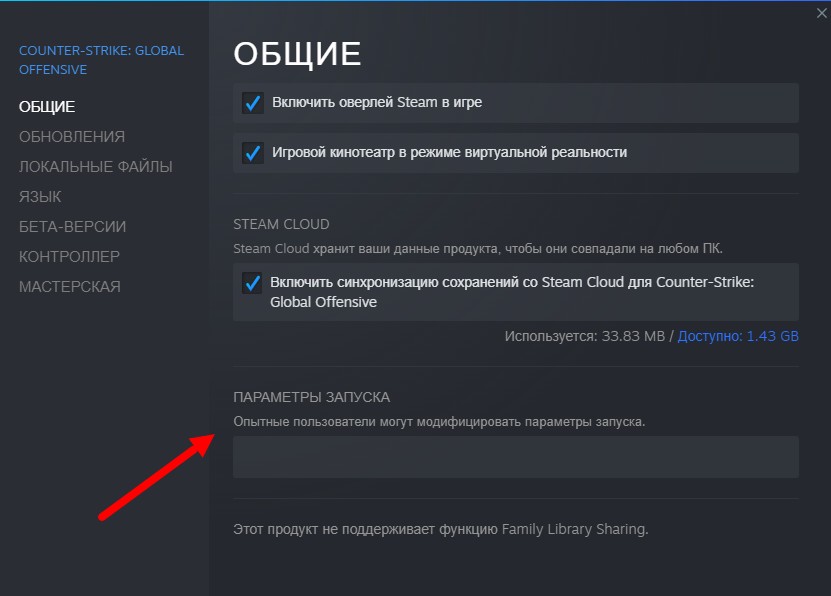The width and height of the screenshot is (831, 596).
Task: Open the МАСТЕРСКАЯ section
Action: click(x=70, y=287)
